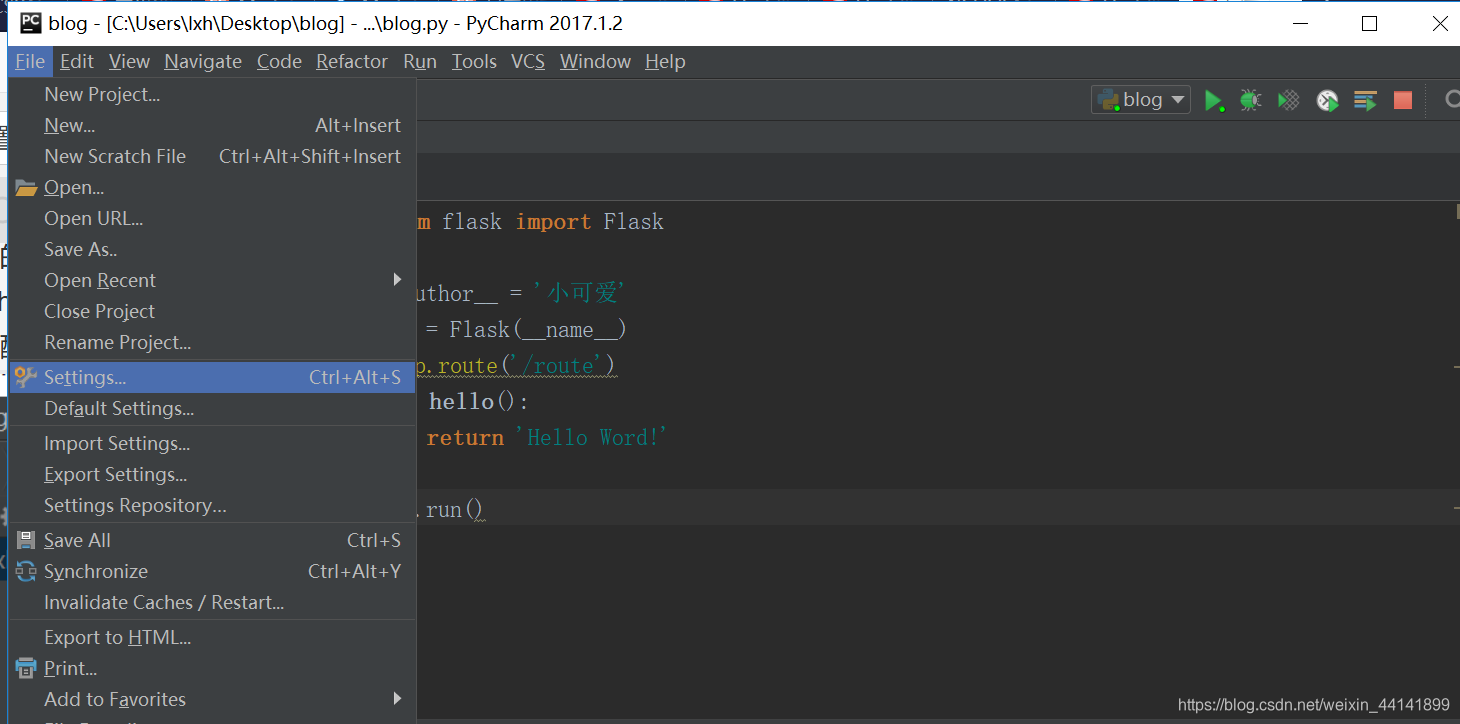Click the profile run icon
Viewport: 1460px width, 724px height.
click(1327, 100)
